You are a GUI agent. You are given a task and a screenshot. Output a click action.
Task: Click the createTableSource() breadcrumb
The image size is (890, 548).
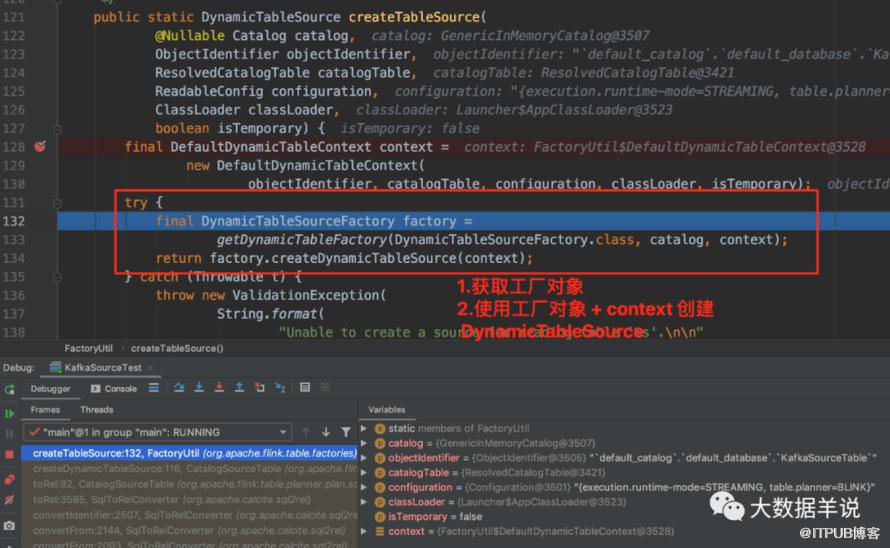coord(177,348)
